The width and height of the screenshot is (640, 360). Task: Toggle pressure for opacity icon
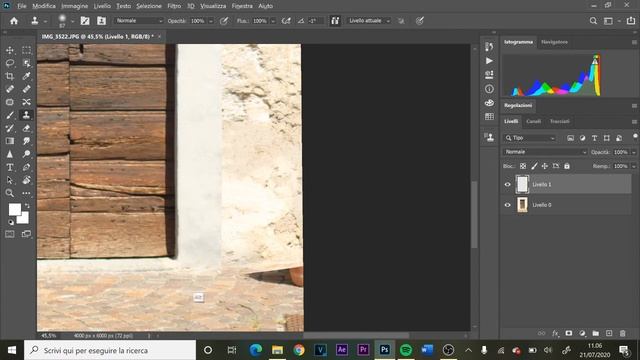pyautogui.click(x=224, y=21)
